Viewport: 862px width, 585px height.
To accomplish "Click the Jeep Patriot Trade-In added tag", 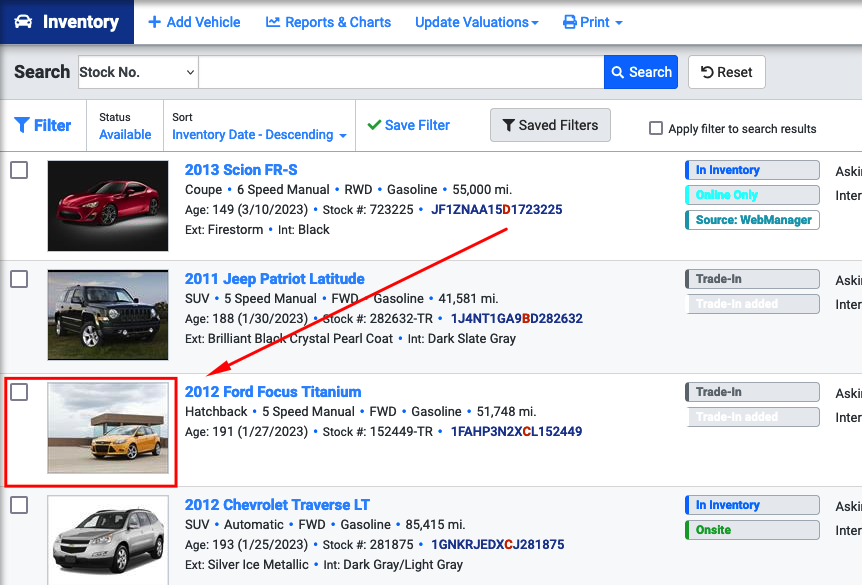I will [x=752, y=303].
